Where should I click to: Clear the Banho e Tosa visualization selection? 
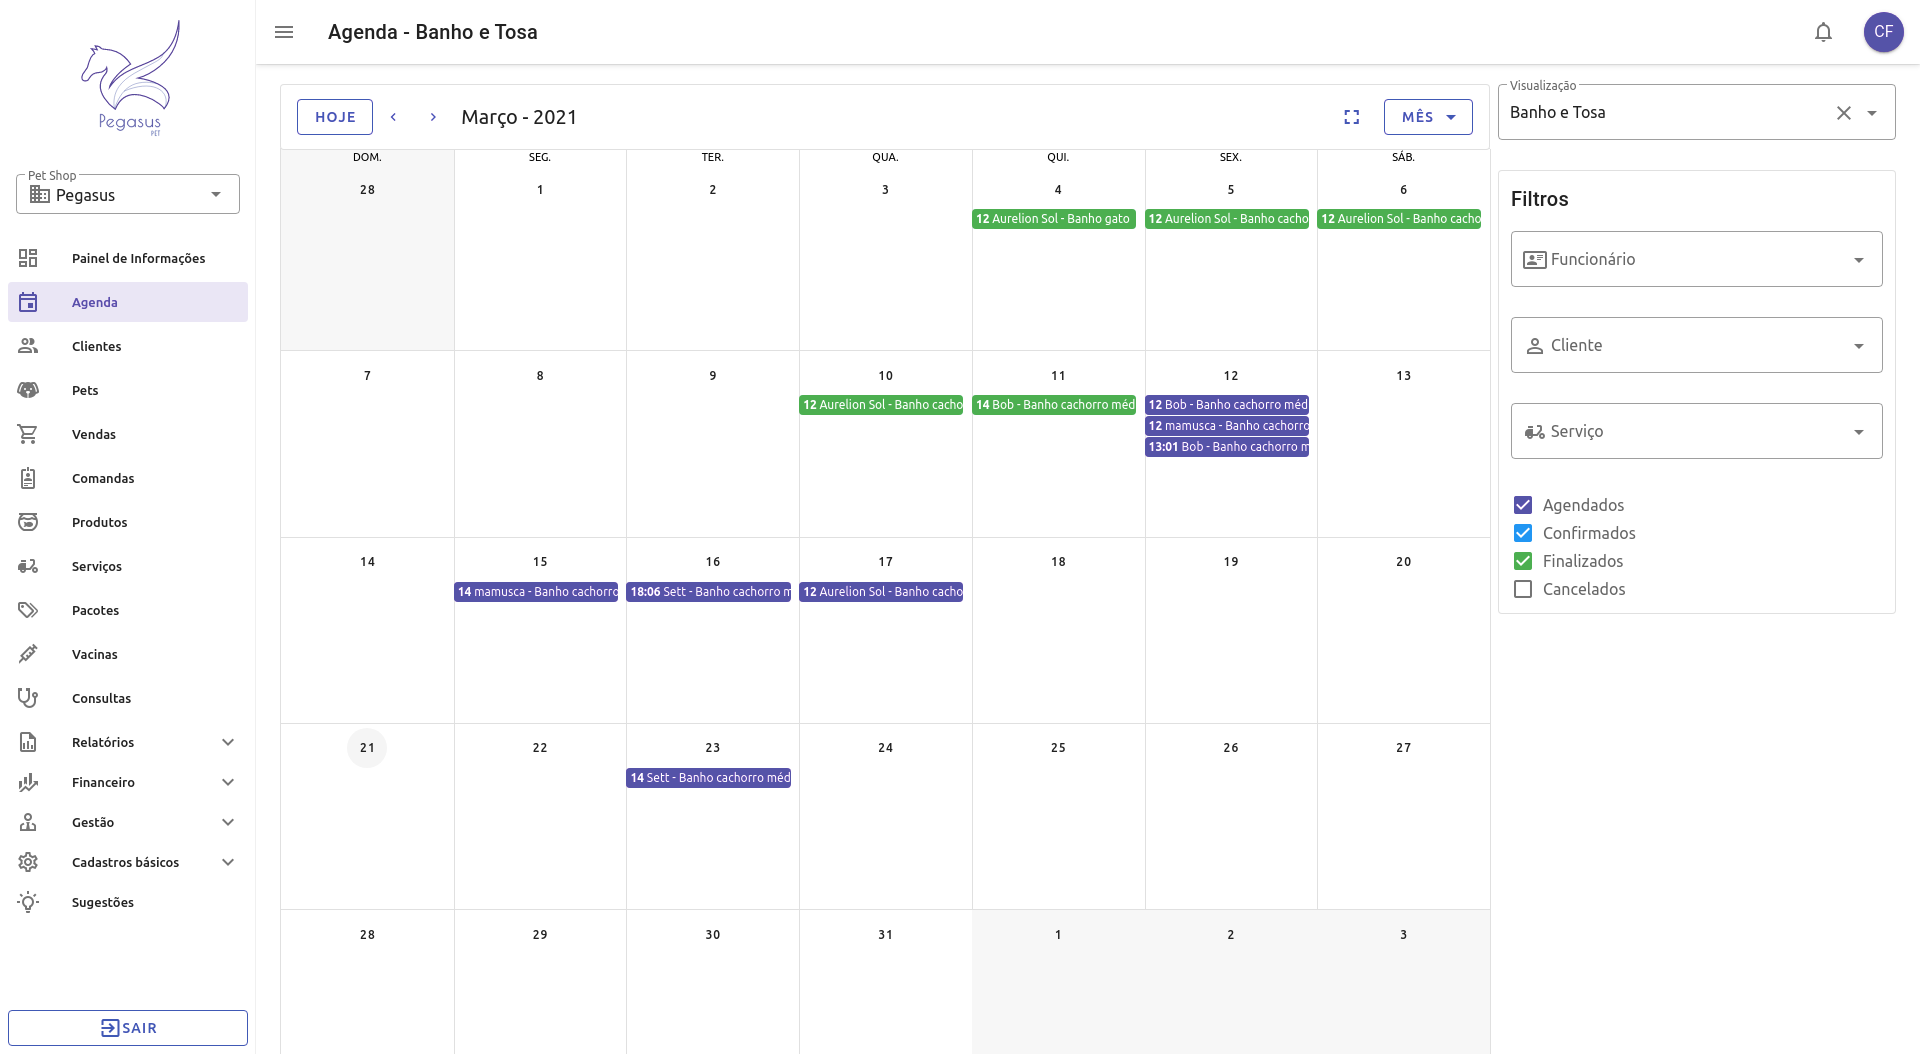(x=1843, y=113)
